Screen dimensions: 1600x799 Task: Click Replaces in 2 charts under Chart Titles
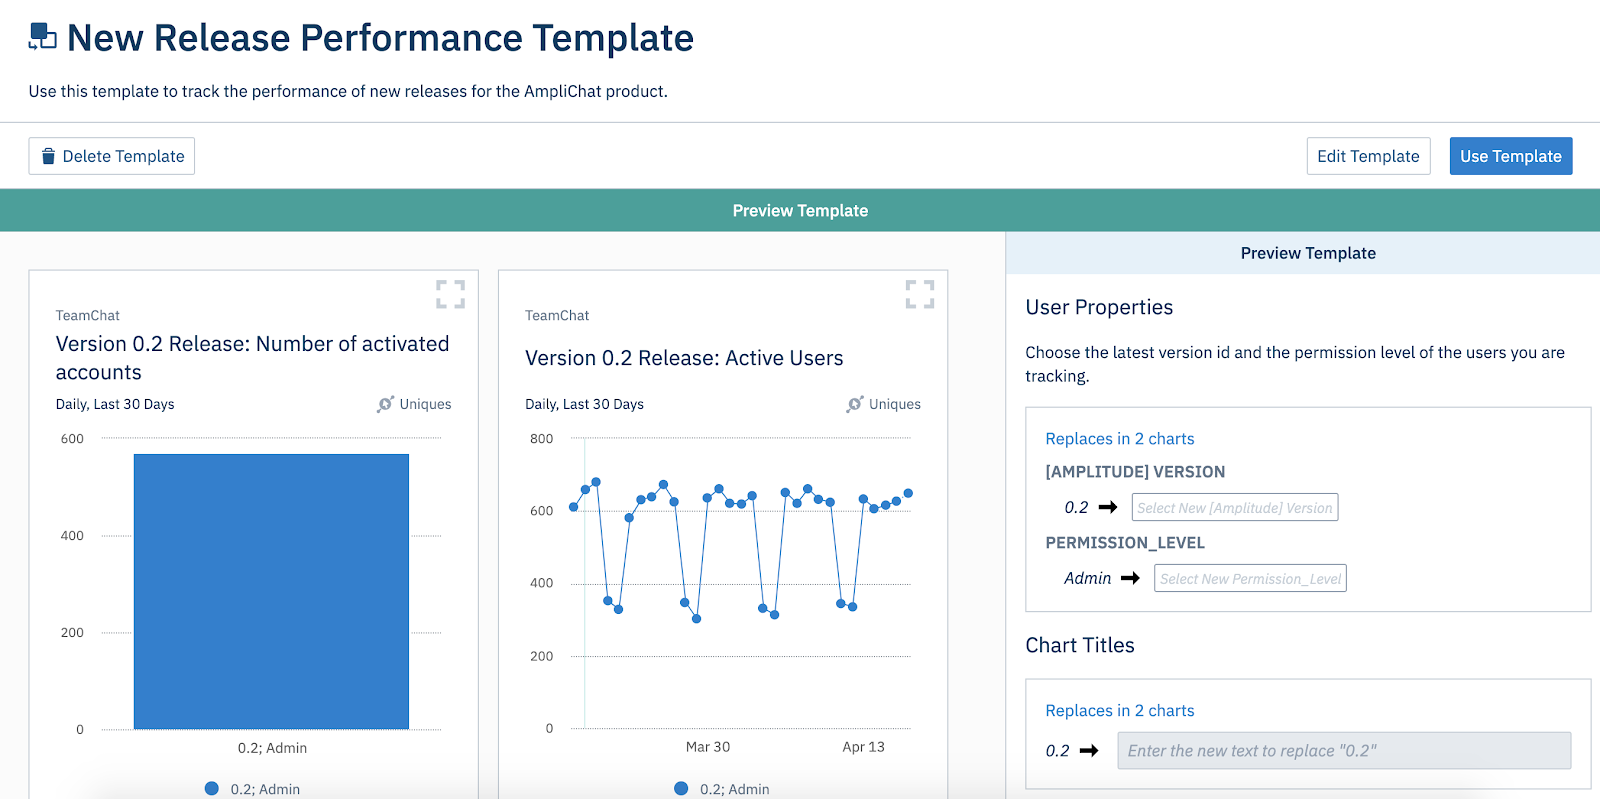[1120, 711]
